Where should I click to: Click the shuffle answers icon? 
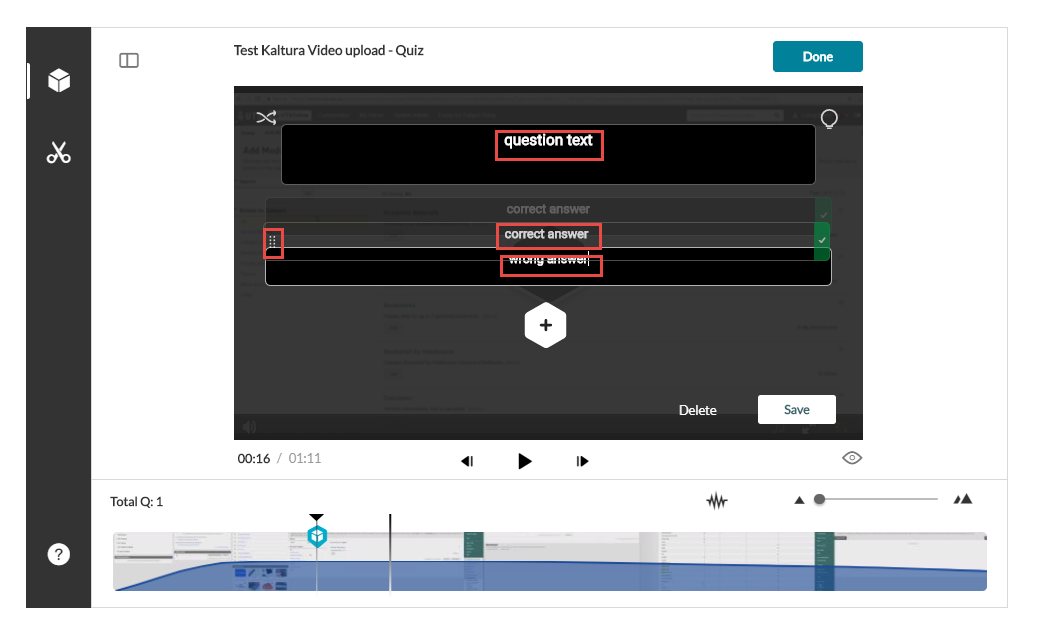[266, 118]
